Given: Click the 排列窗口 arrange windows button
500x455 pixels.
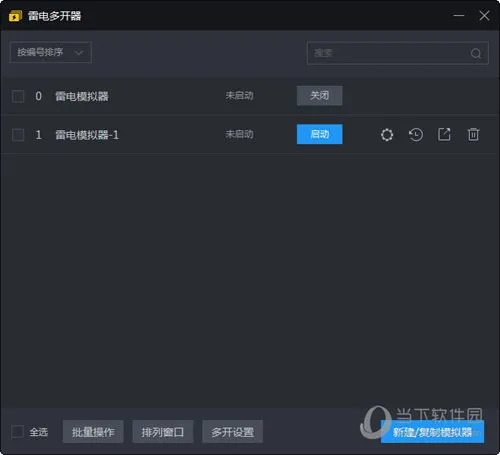Looking at the screenshot, I should point(163,432).
